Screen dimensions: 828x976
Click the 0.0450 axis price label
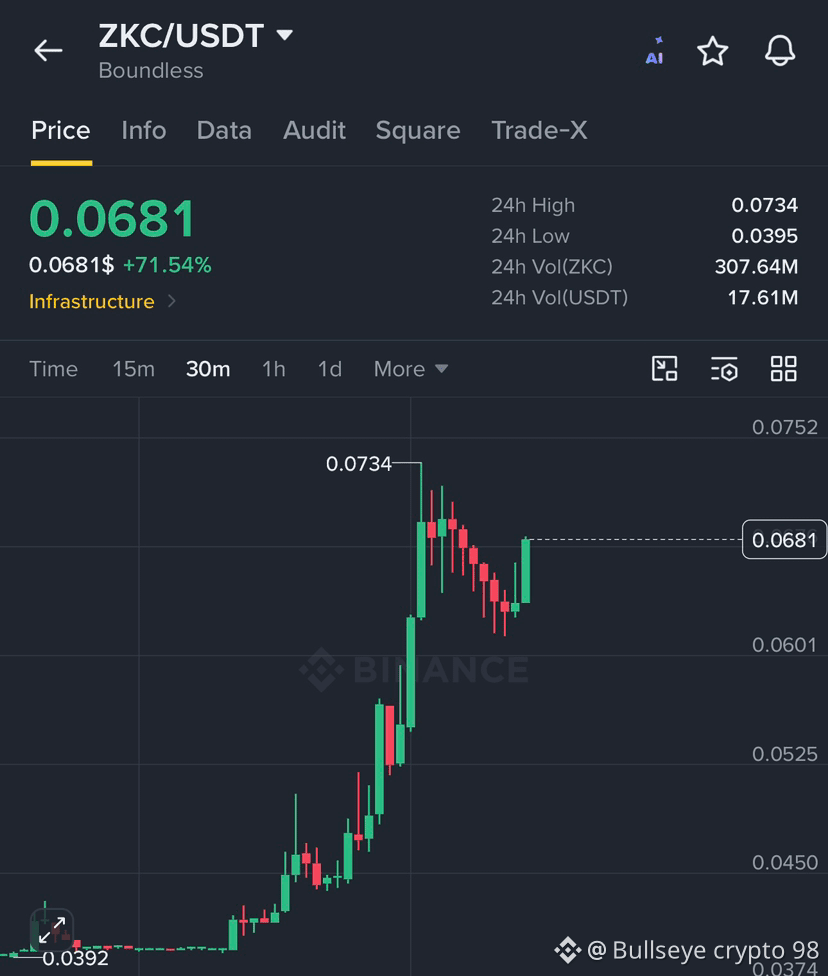[x=784, y=862]
